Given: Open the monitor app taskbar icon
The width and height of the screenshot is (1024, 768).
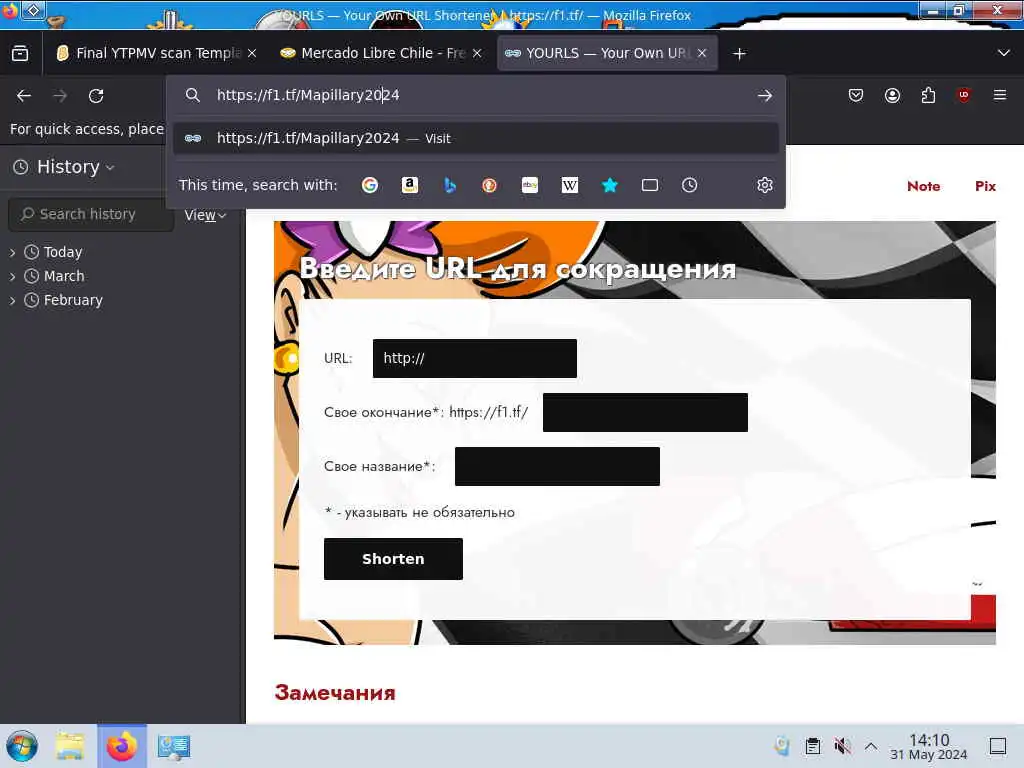Looking at the screenshot, I should (x=173, y=746).
